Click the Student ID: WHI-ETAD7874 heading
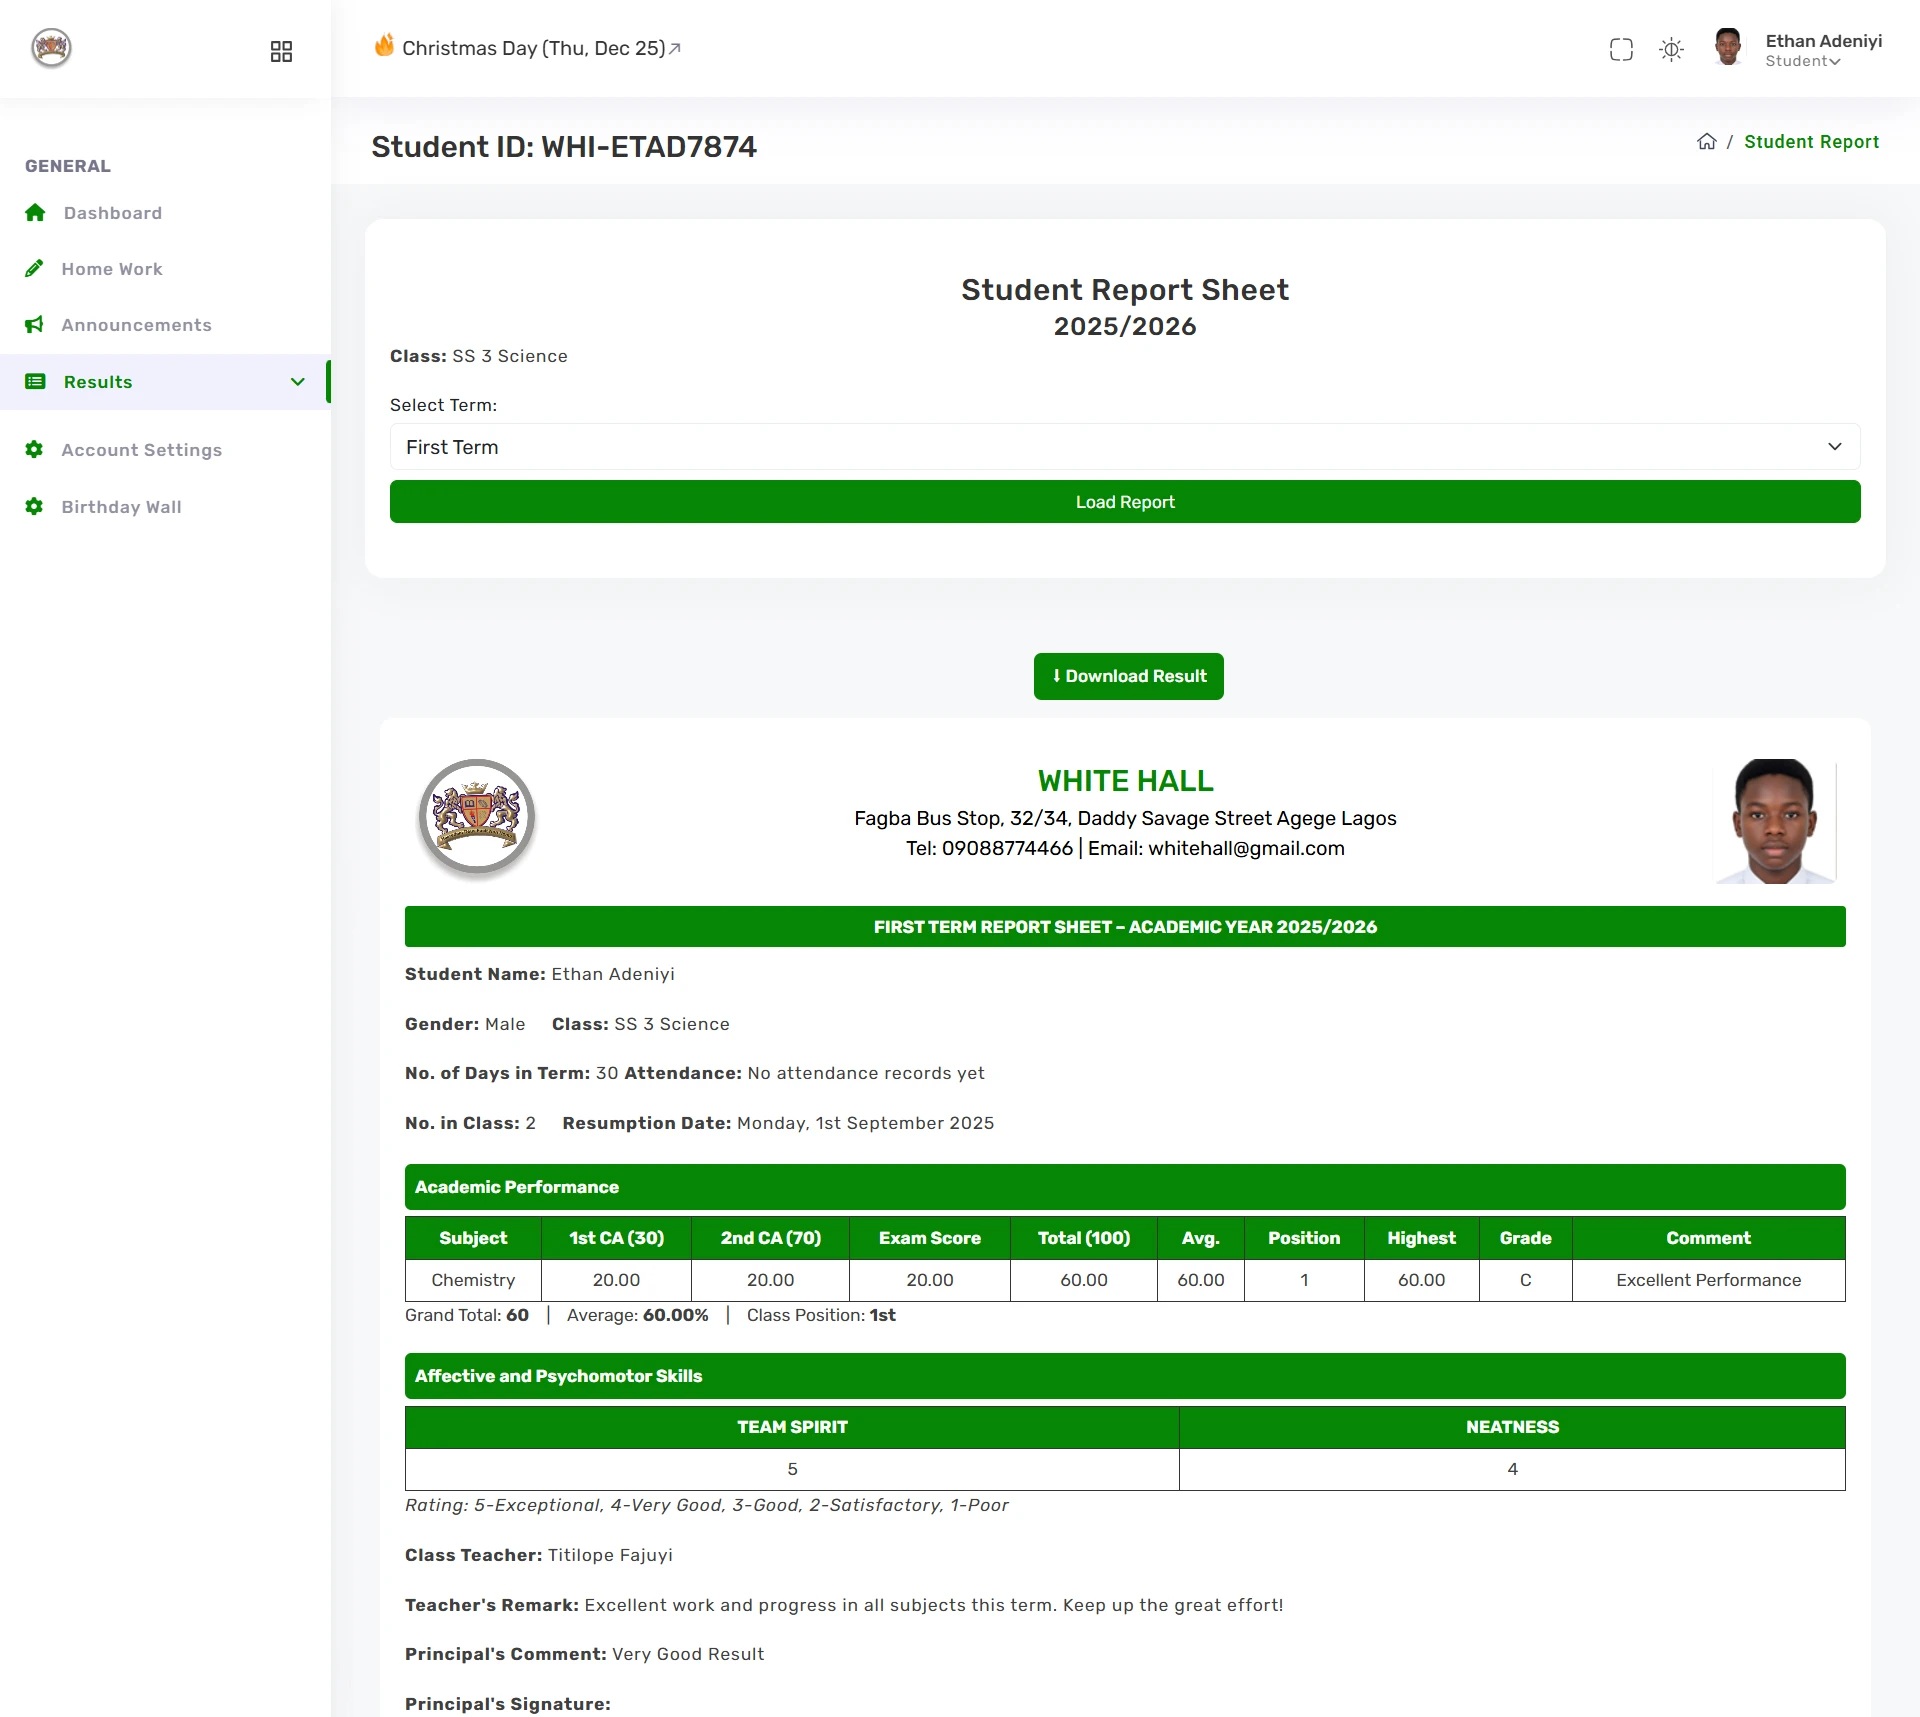 click(x=564, y=147)
